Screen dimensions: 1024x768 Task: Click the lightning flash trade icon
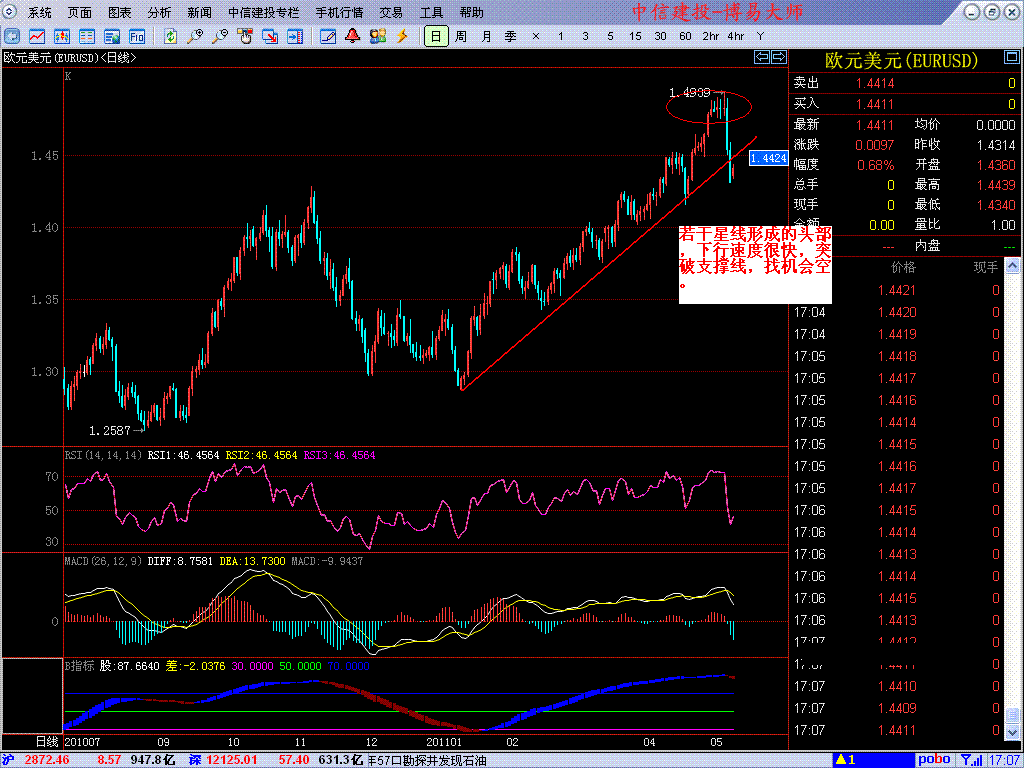pos(402,37)
